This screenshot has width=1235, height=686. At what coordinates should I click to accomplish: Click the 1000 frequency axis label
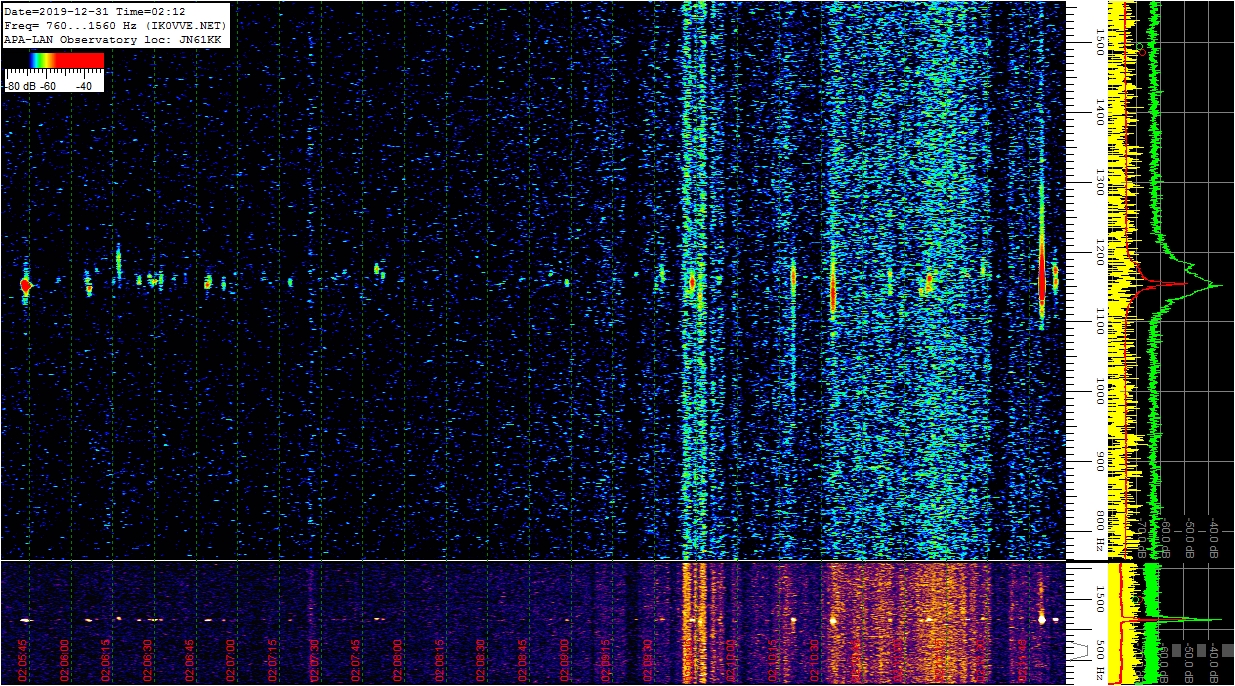[x=1100, y=392]
